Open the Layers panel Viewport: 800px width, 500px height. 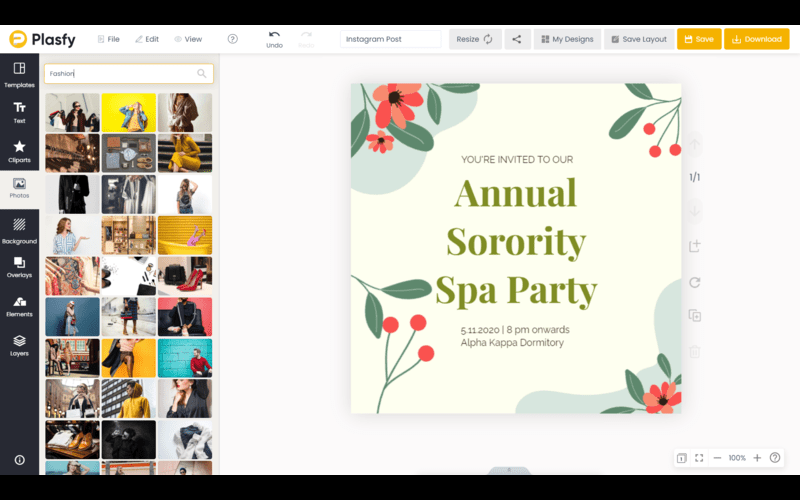[x=19, y=345]
